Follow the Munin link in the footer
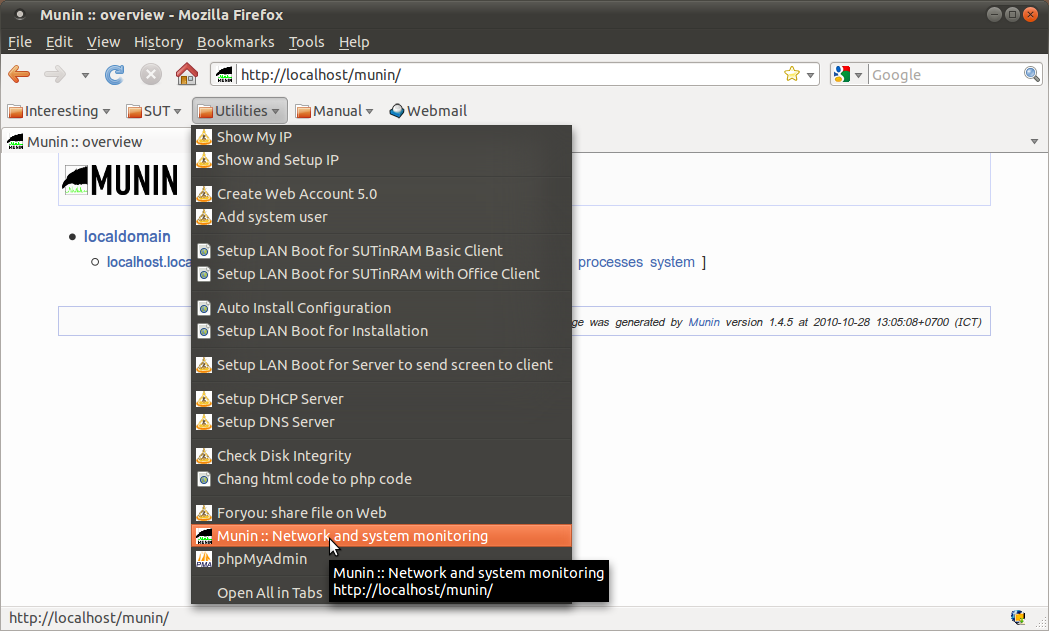1049x631 pixels. click(704, 322)
